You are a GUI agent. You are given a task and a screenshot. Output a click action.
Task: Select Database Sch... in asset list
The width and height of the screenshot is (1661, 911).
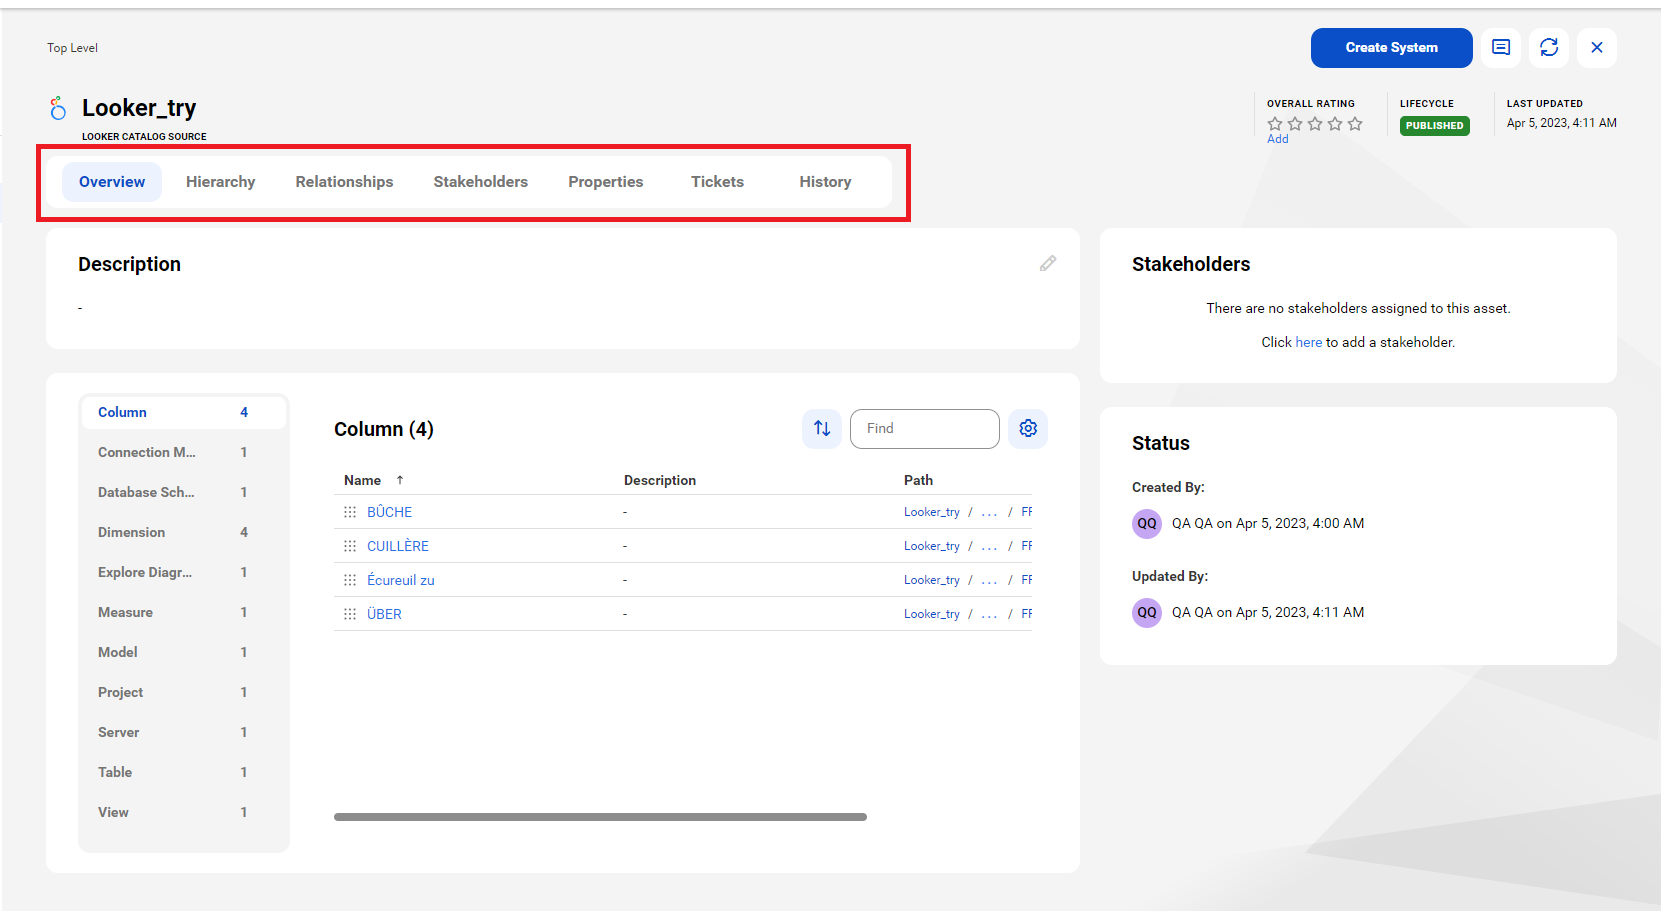pyautogui.click(x=184, y=493)
